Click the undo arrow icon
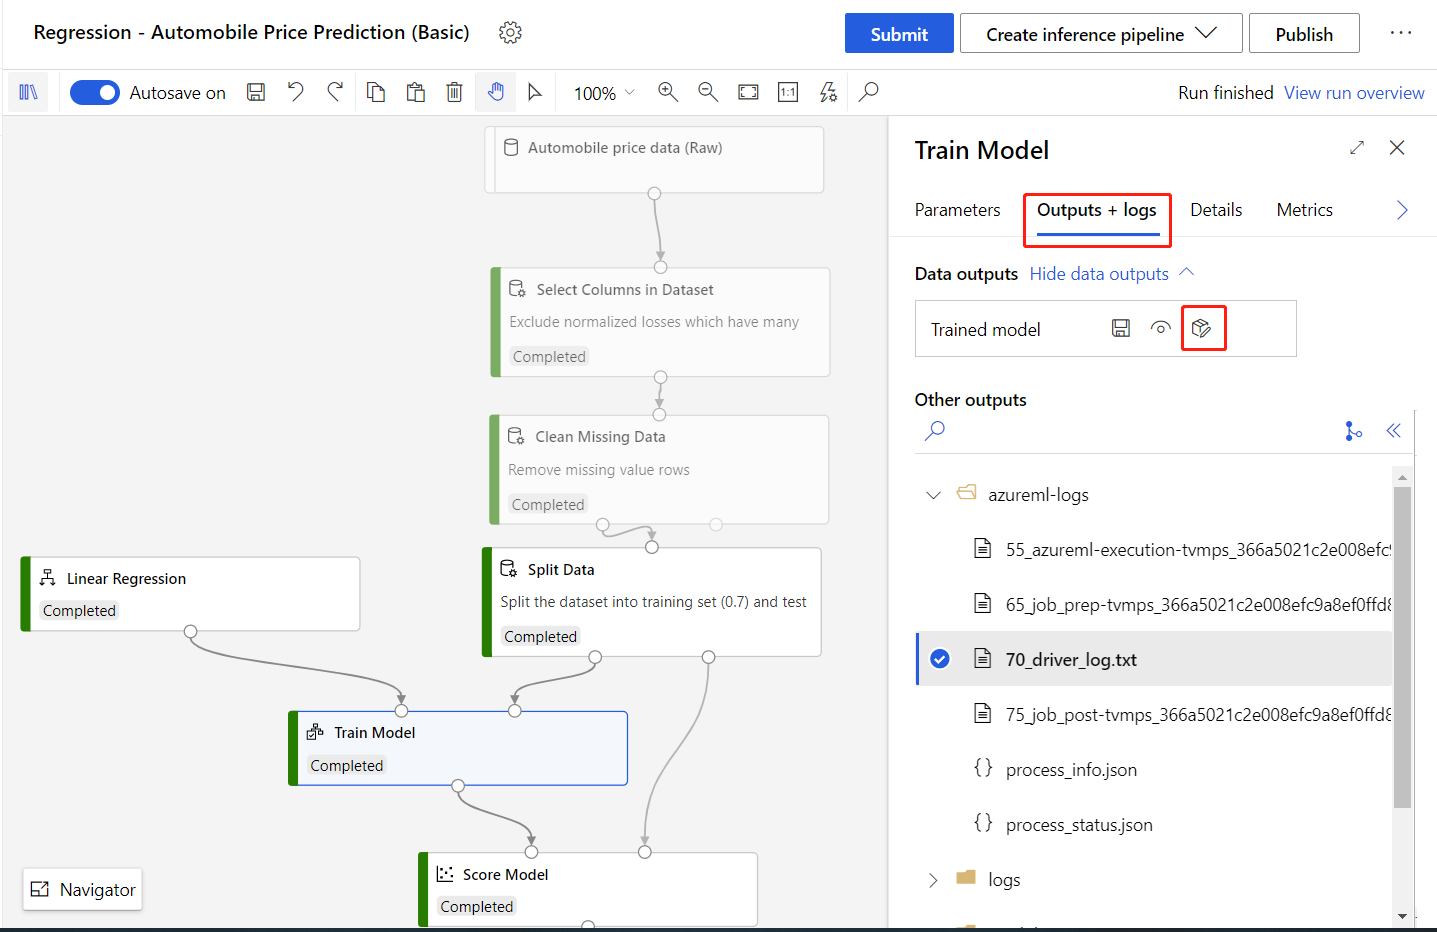Screen dimensions: 1437x932 [x=295, y=92]
